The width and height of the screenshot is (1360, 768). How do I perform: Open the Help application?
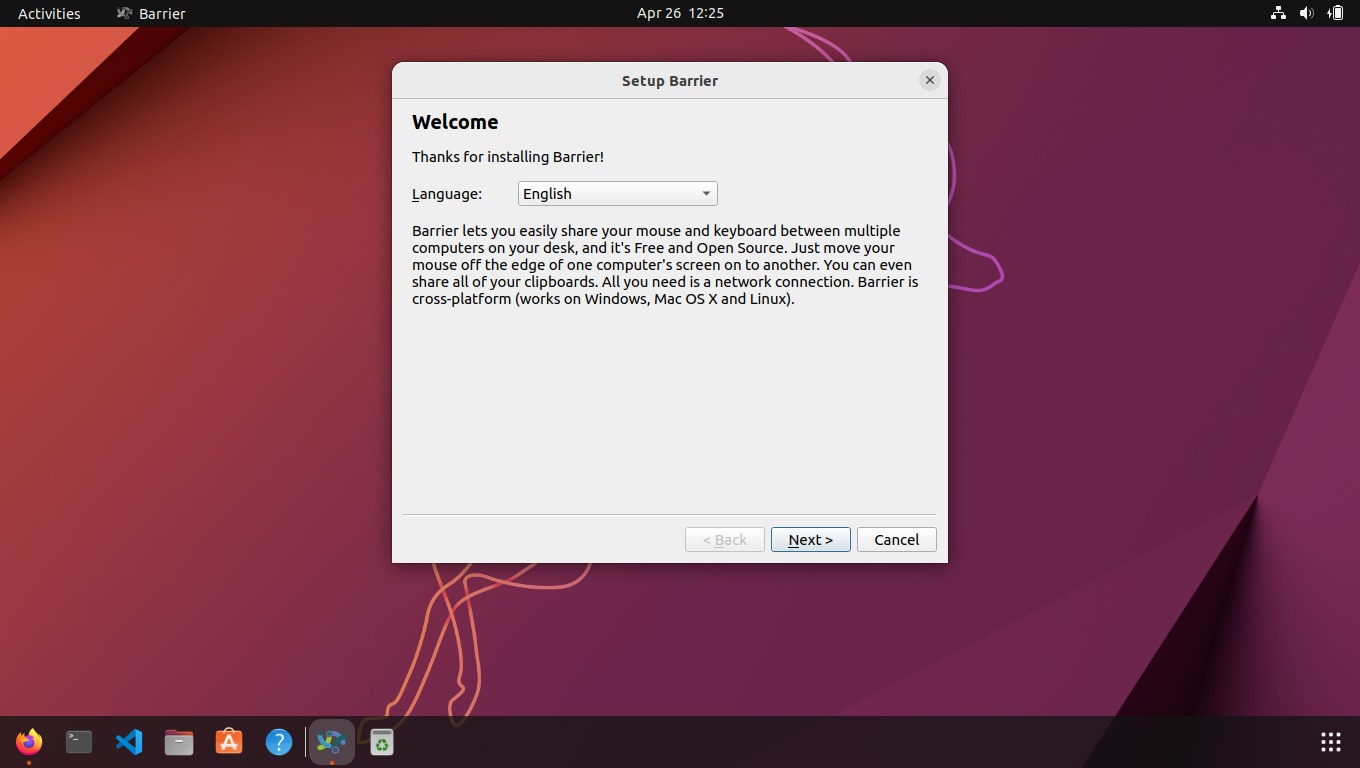point(278,742)
